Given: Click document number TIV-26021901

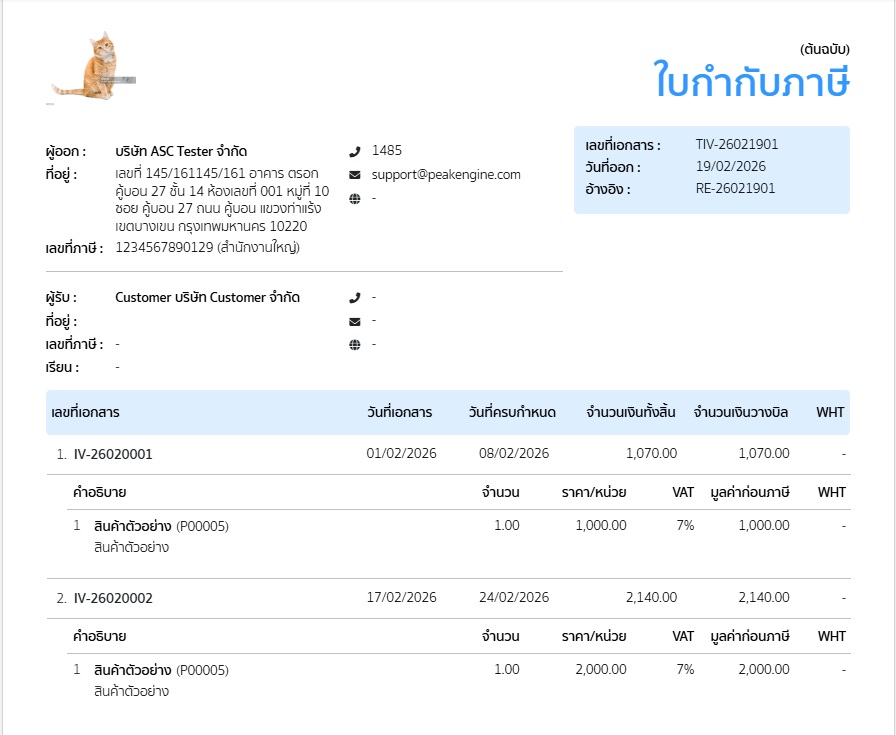Looking at the screenshot, I should (x=735, y=144).
